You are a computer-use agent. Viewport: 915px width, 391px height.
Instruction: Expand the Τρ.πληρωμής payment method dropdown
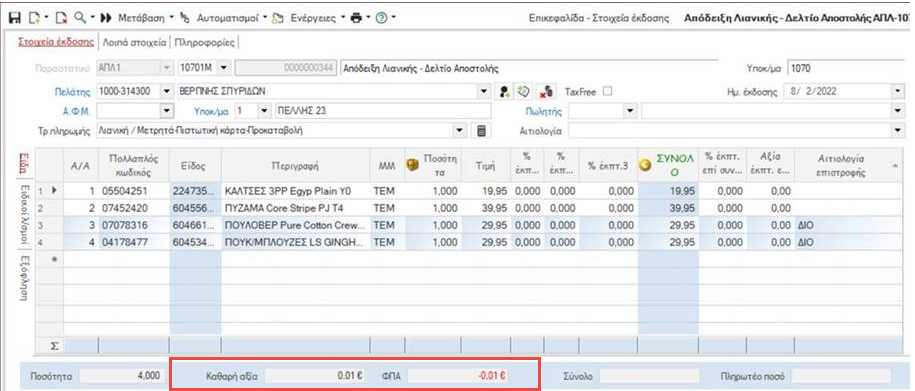tap(460, 131)
